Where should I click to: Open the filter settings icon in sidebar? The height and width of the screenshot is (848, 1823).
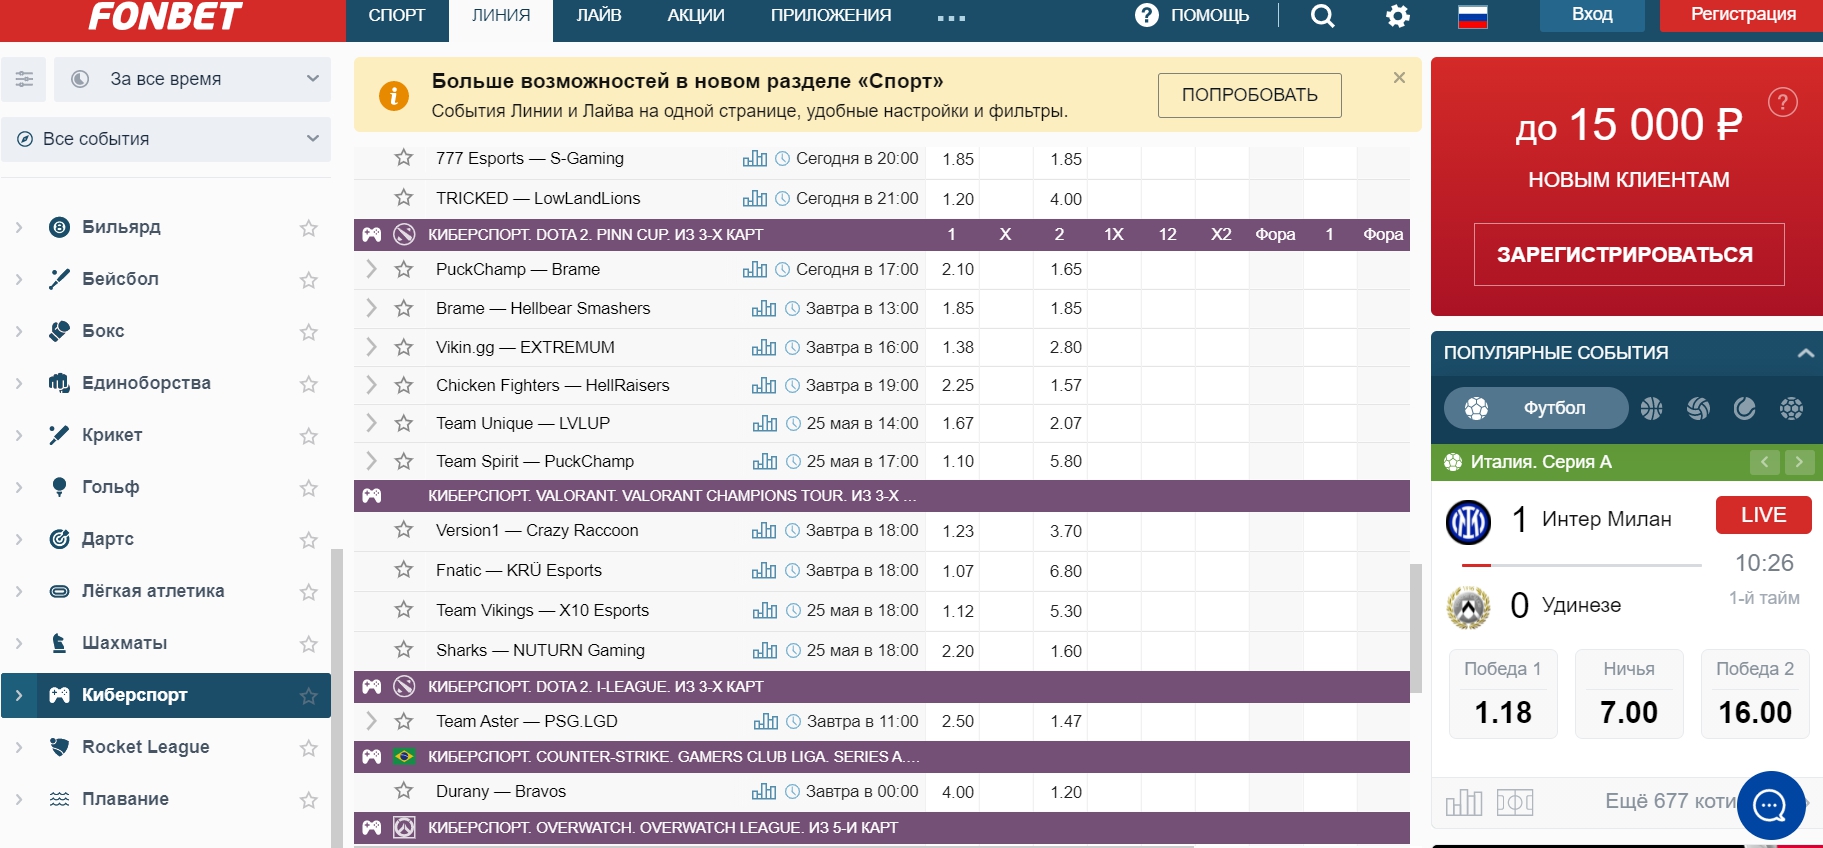24,79
